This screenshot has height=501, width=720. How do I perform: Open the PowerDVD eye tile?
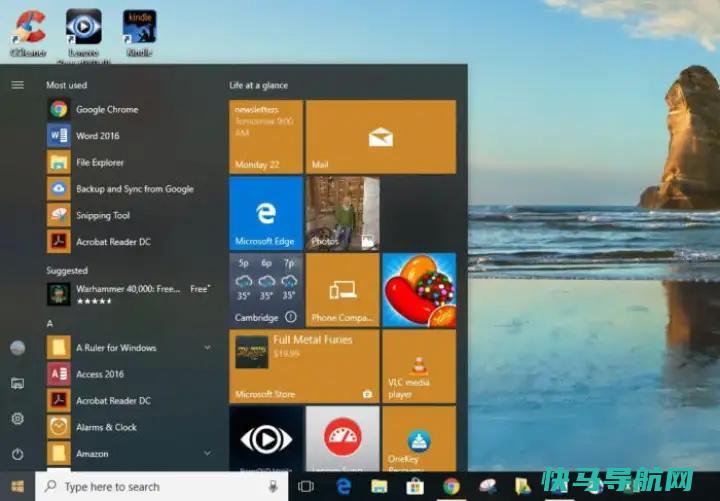click(x=266, y=439)
